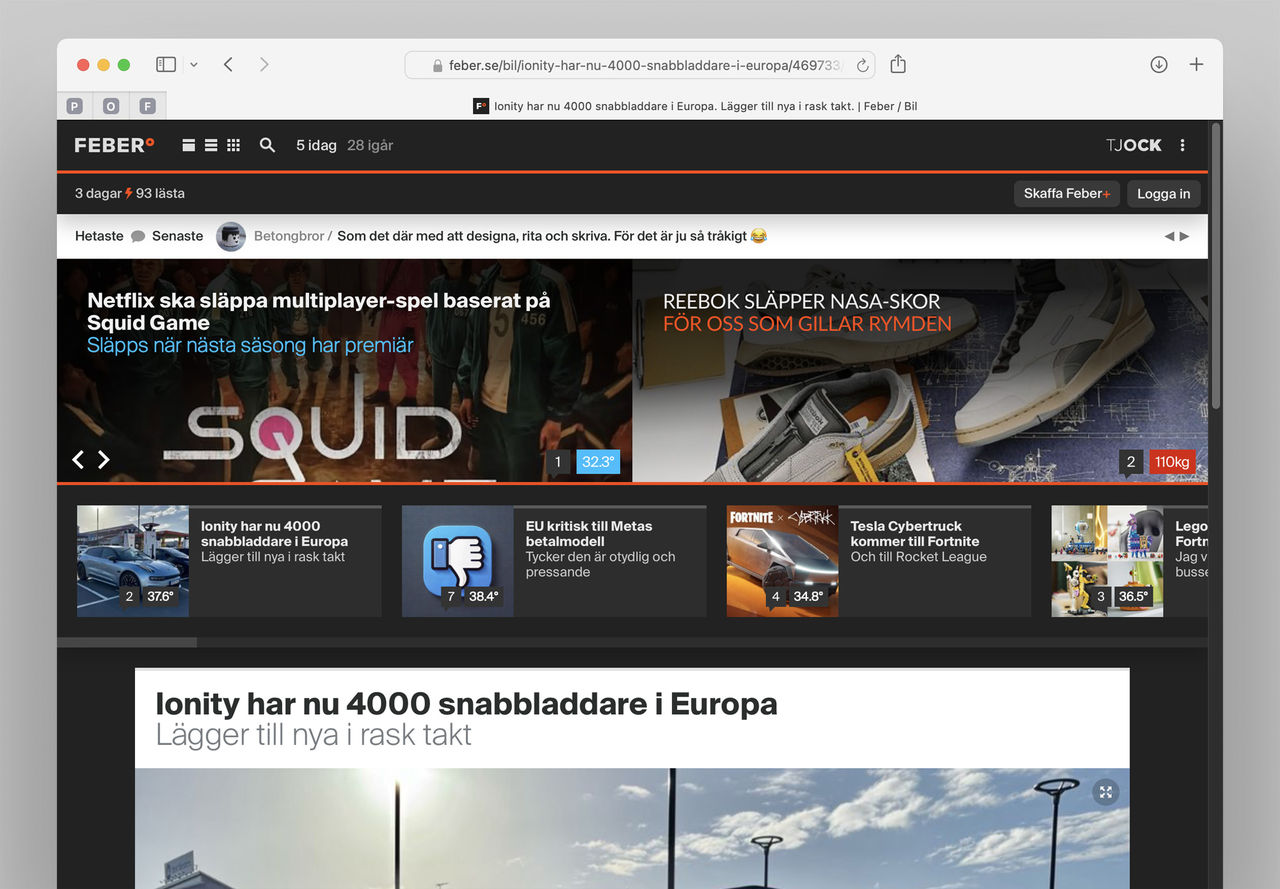
Task: Switch to the 28 igår tab
Action: (x=370, y=145)
